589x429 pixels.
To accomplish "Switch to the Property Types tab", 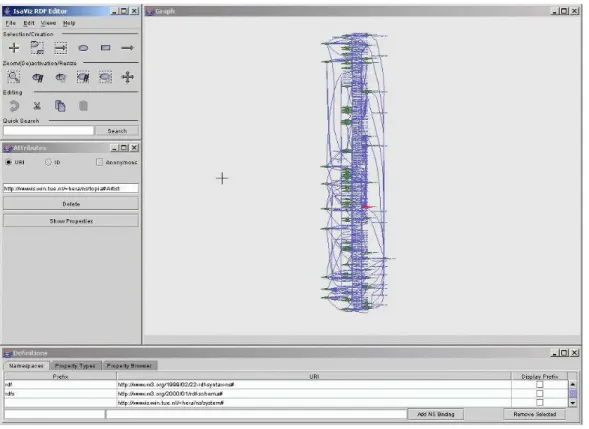I will pos(75,366).
